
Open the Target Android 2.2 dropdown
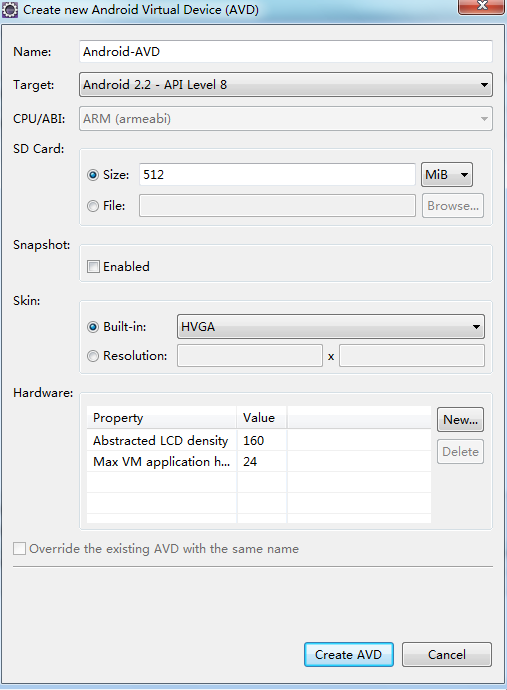coord(286,84)
